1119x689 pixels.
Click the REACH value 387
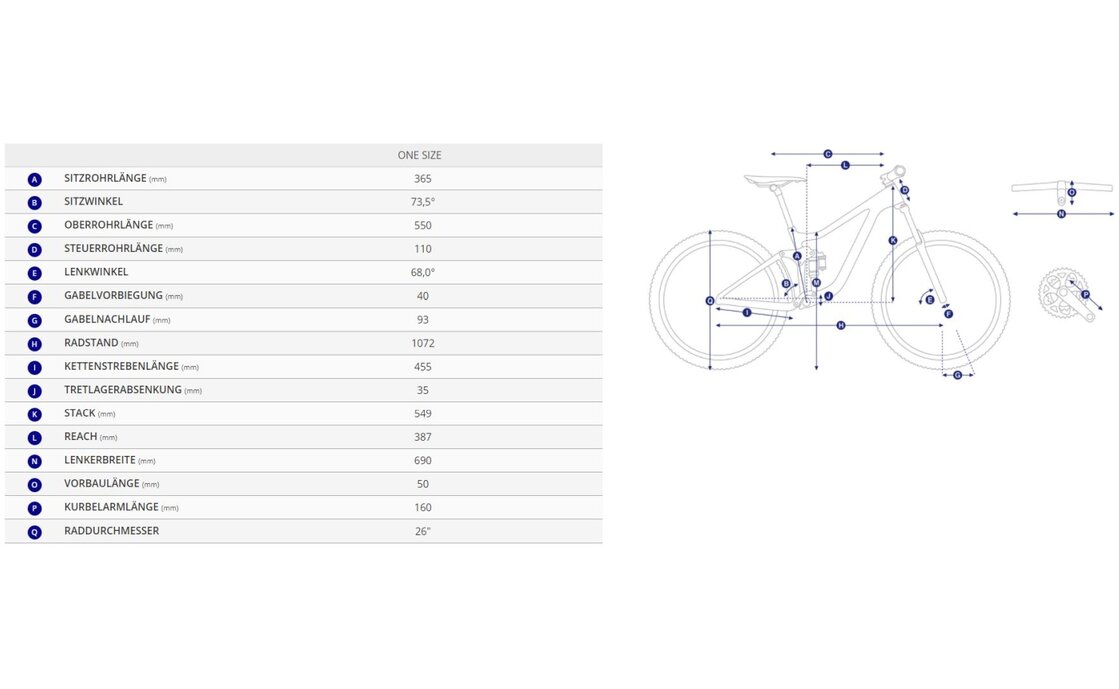(x=423, y=437)
